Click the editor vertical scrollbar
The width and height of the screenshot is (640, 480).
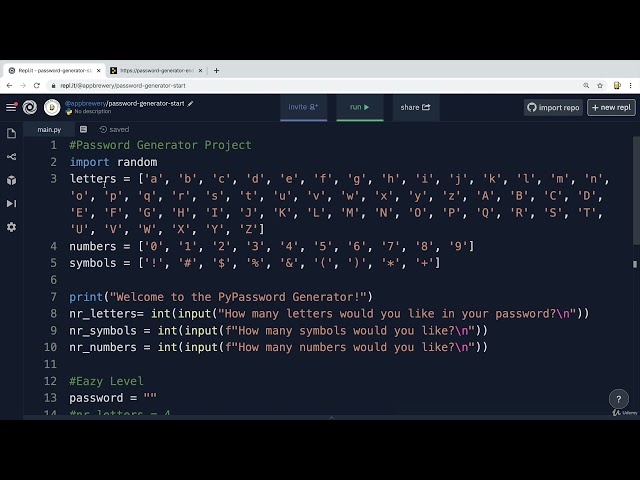[636, 191]
